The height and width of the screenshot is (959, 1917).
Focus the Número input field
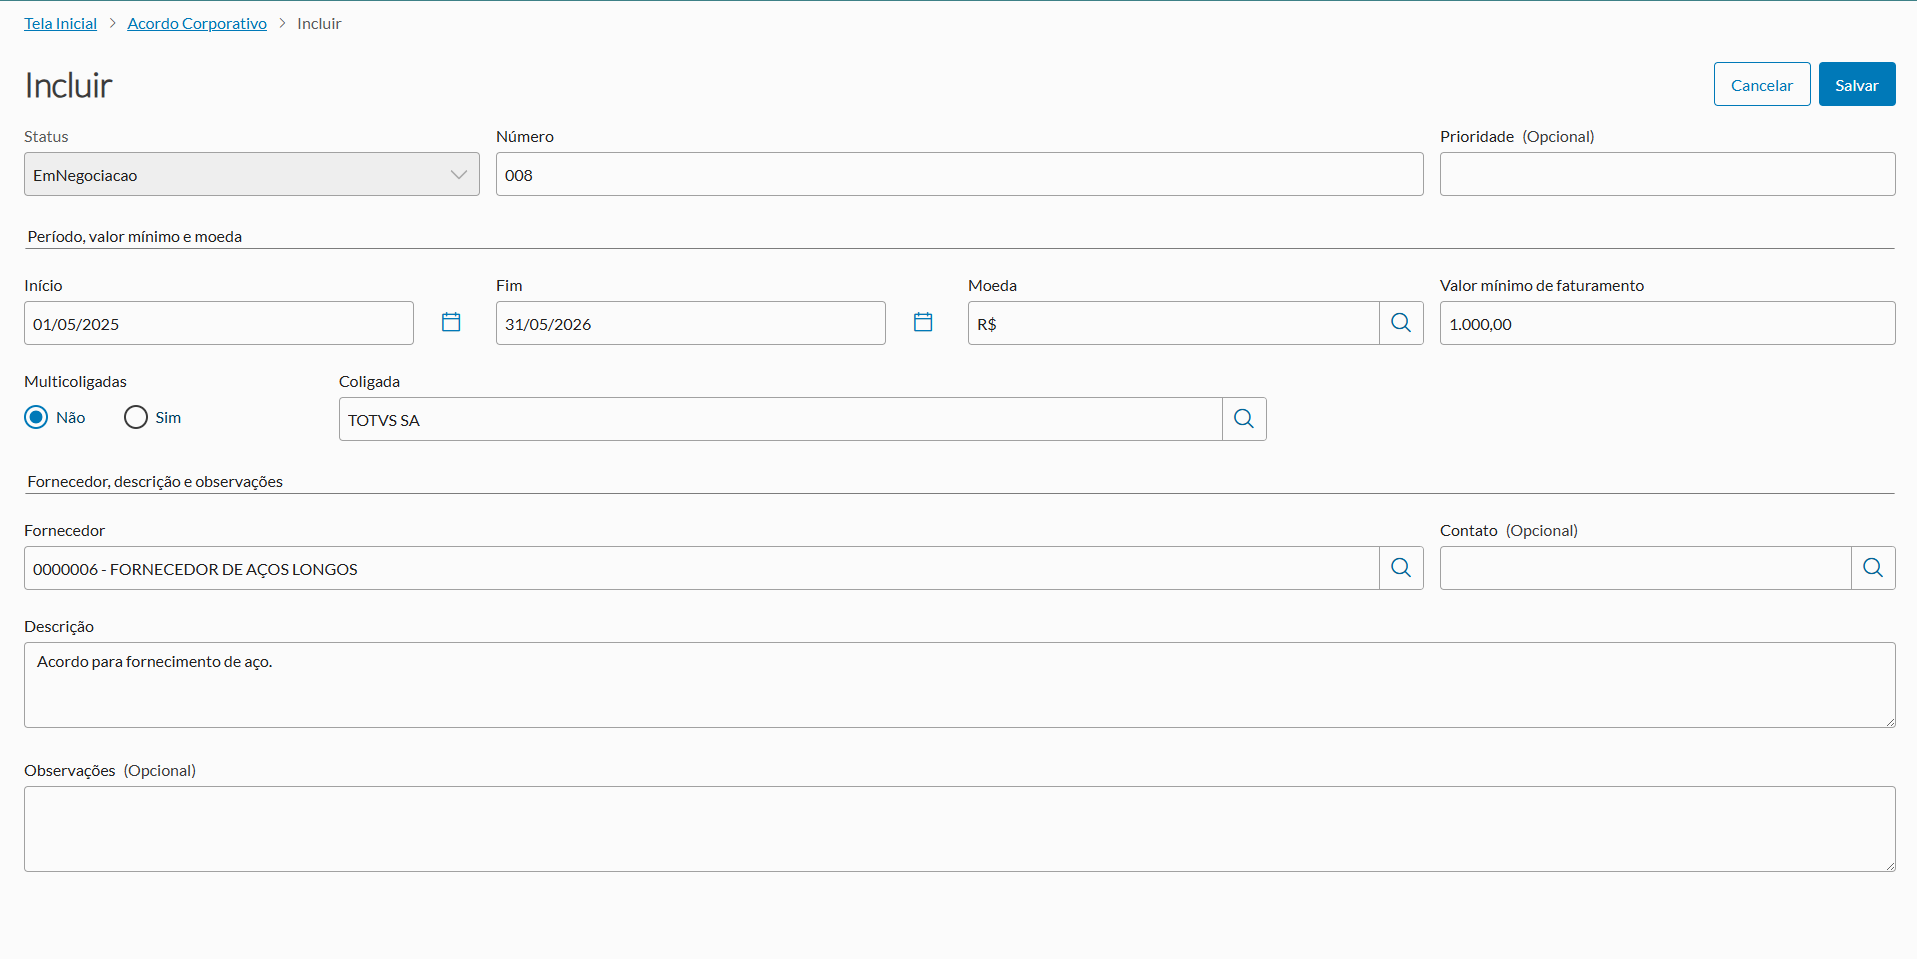pyautogui.click(x=959, y=175)
